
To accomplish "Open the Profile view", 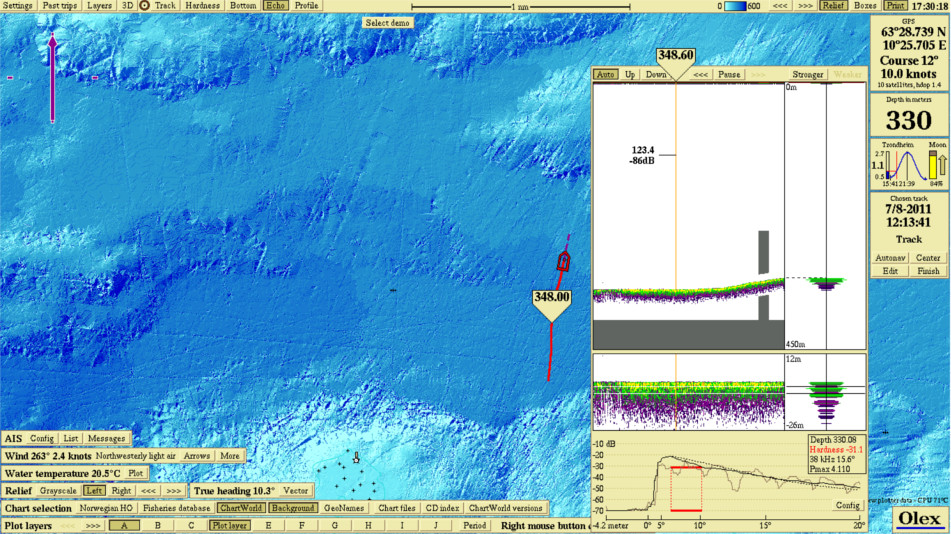I will pyautogui.click(x=306, y=5).
